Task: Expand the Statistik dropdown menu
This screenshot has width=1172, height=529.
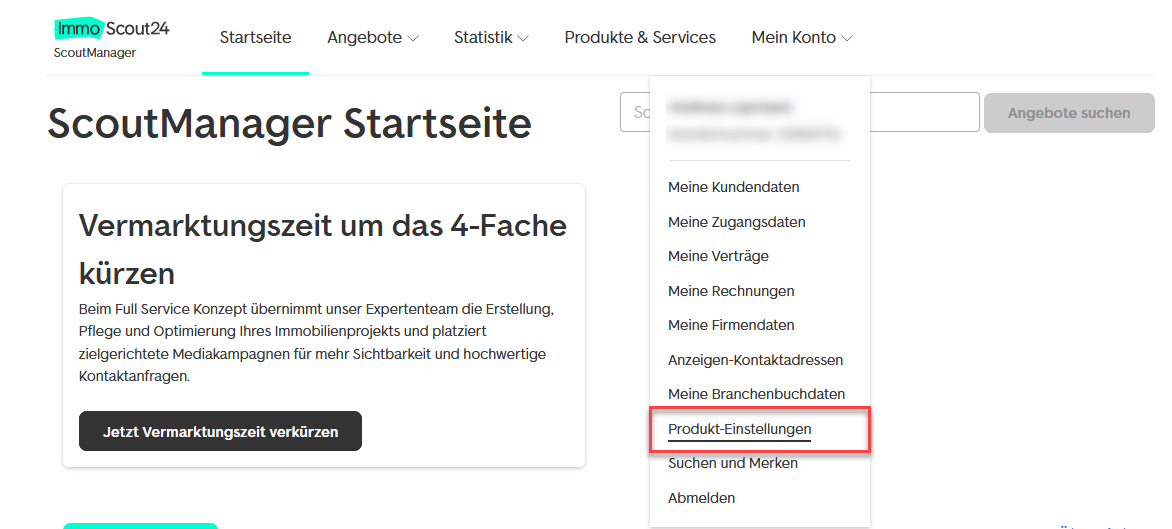Action: click(490, 38)
